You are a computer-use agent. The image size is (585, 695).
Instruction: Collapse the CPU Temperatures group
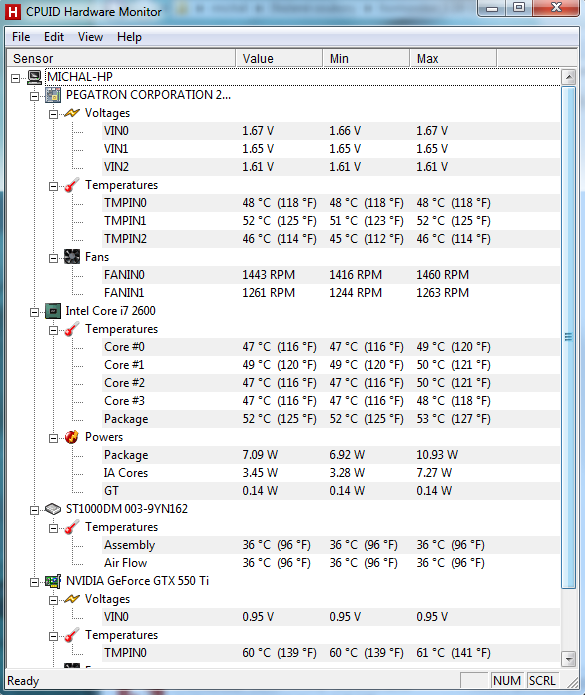(x=53, y=330)
